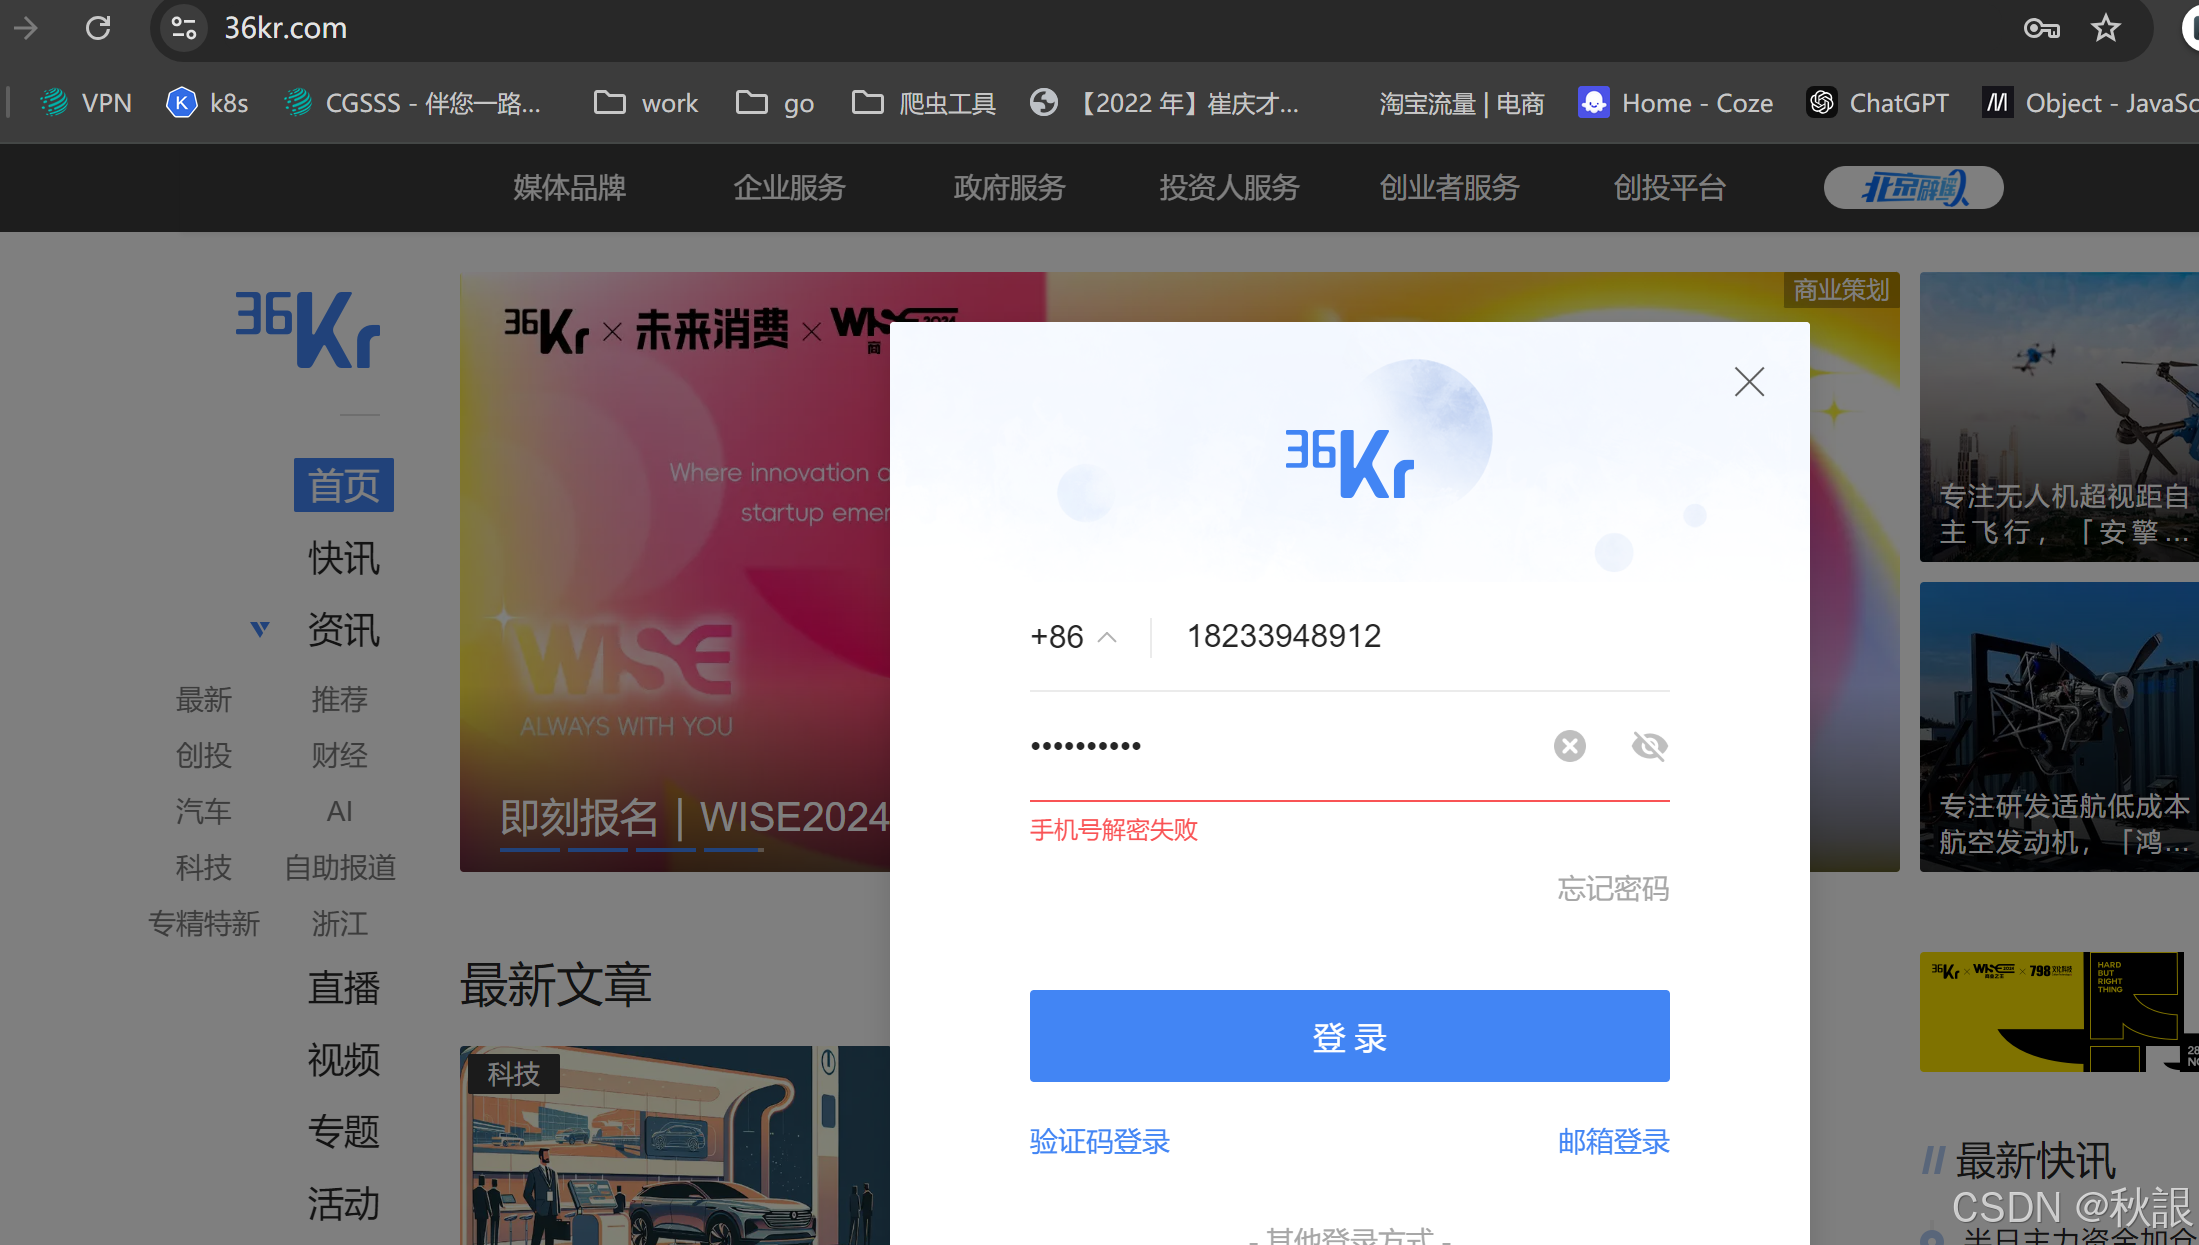This screenshot has height=1245, width=2199.
Task: Open the 投资人服务 menu
Action: pyautogui.click(x=1230, y=187)
